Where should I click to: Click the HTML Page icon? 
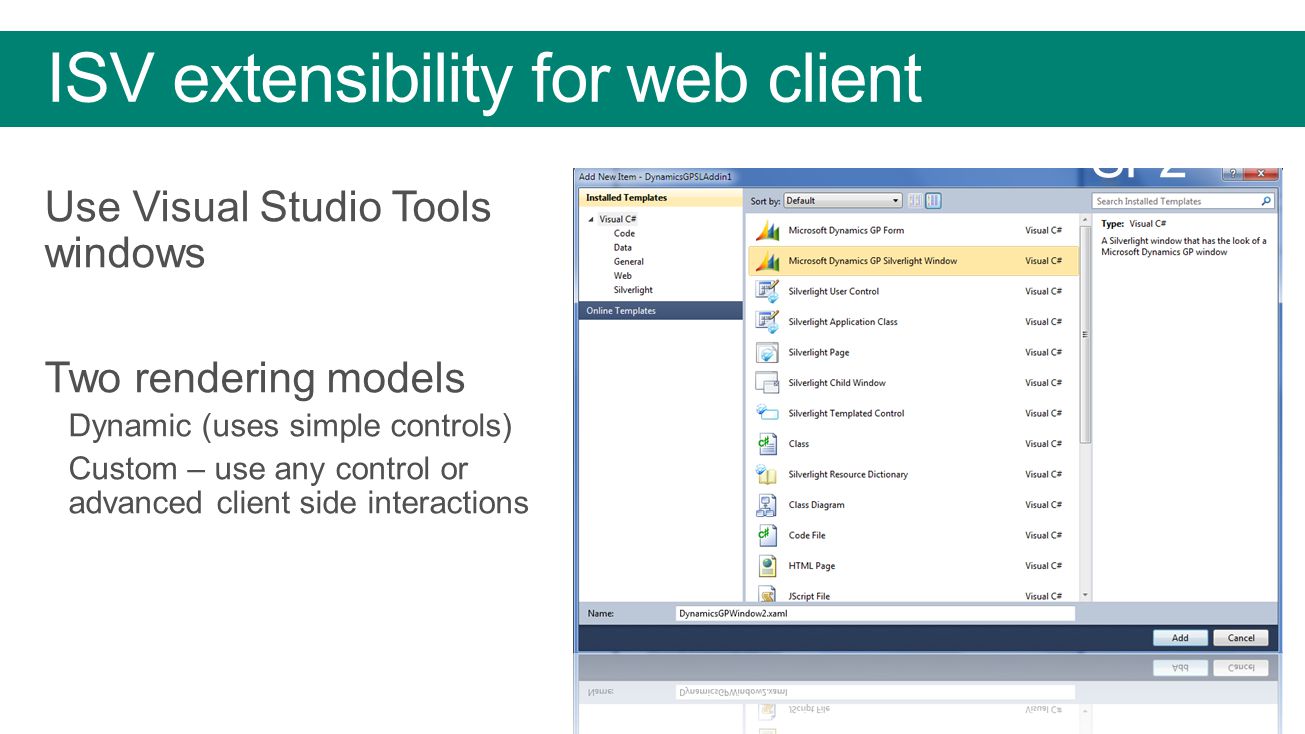(x=767, y=566)
